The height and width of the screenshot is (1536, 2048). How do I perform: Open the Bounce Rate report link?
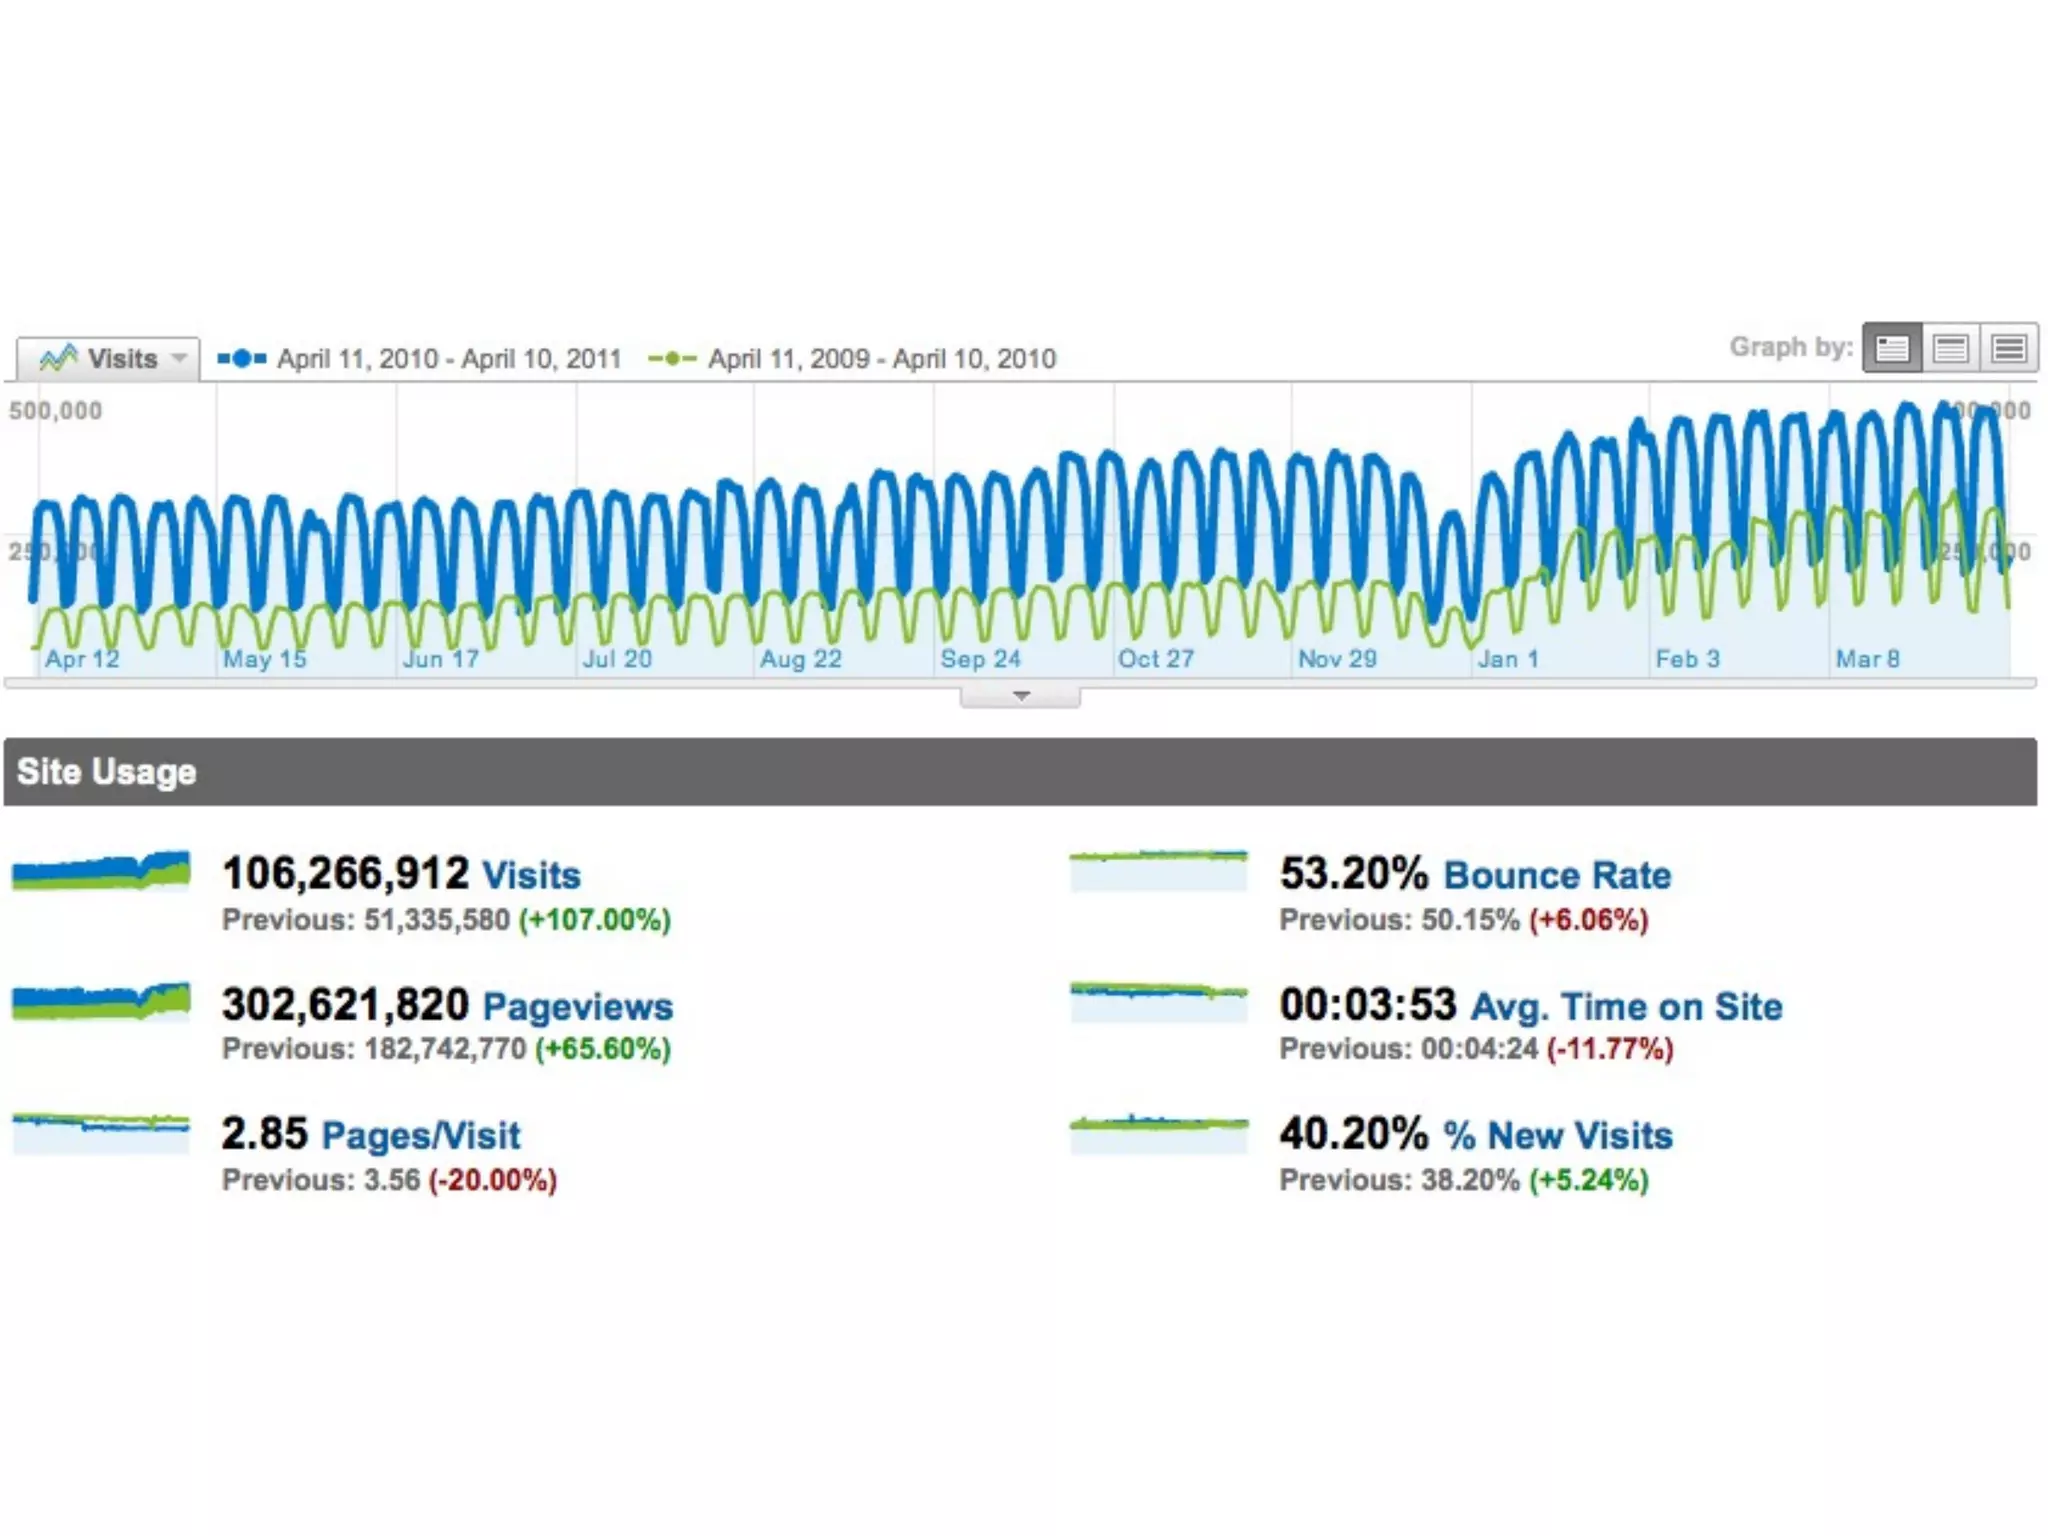(1557, 875)
